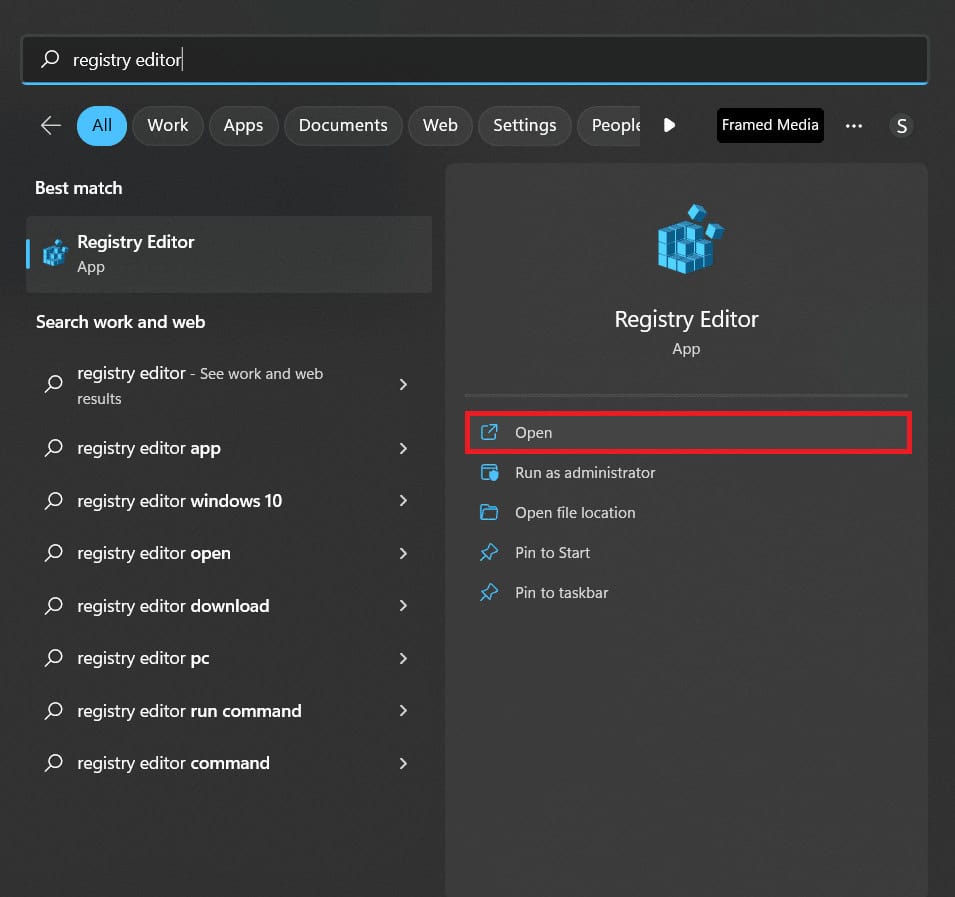Switch to the Documents filter tab
This screenshot has width=955, height=897.
pos(343,125)
